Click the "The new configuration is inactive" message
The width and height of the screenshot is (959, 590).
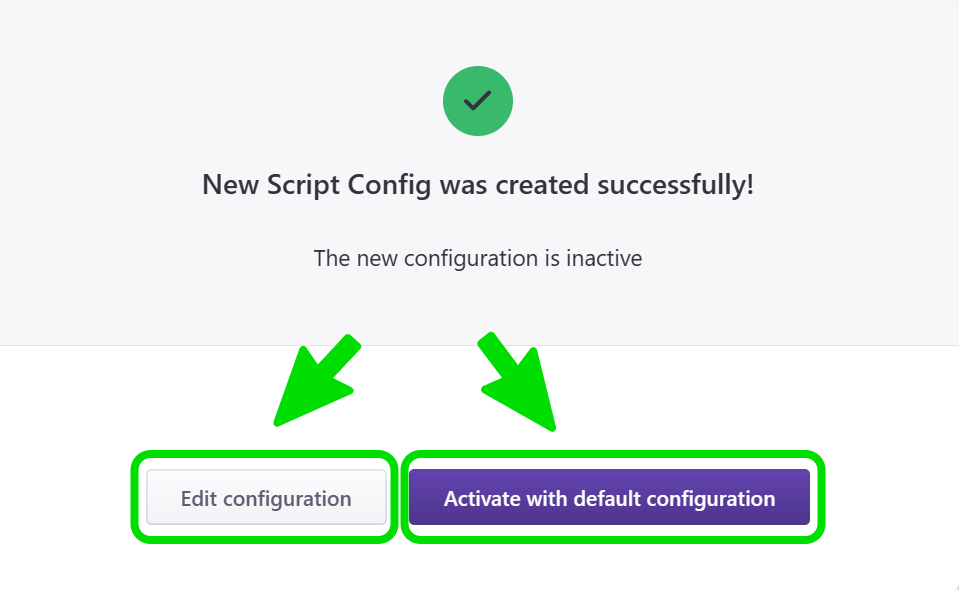pos(478,258)
